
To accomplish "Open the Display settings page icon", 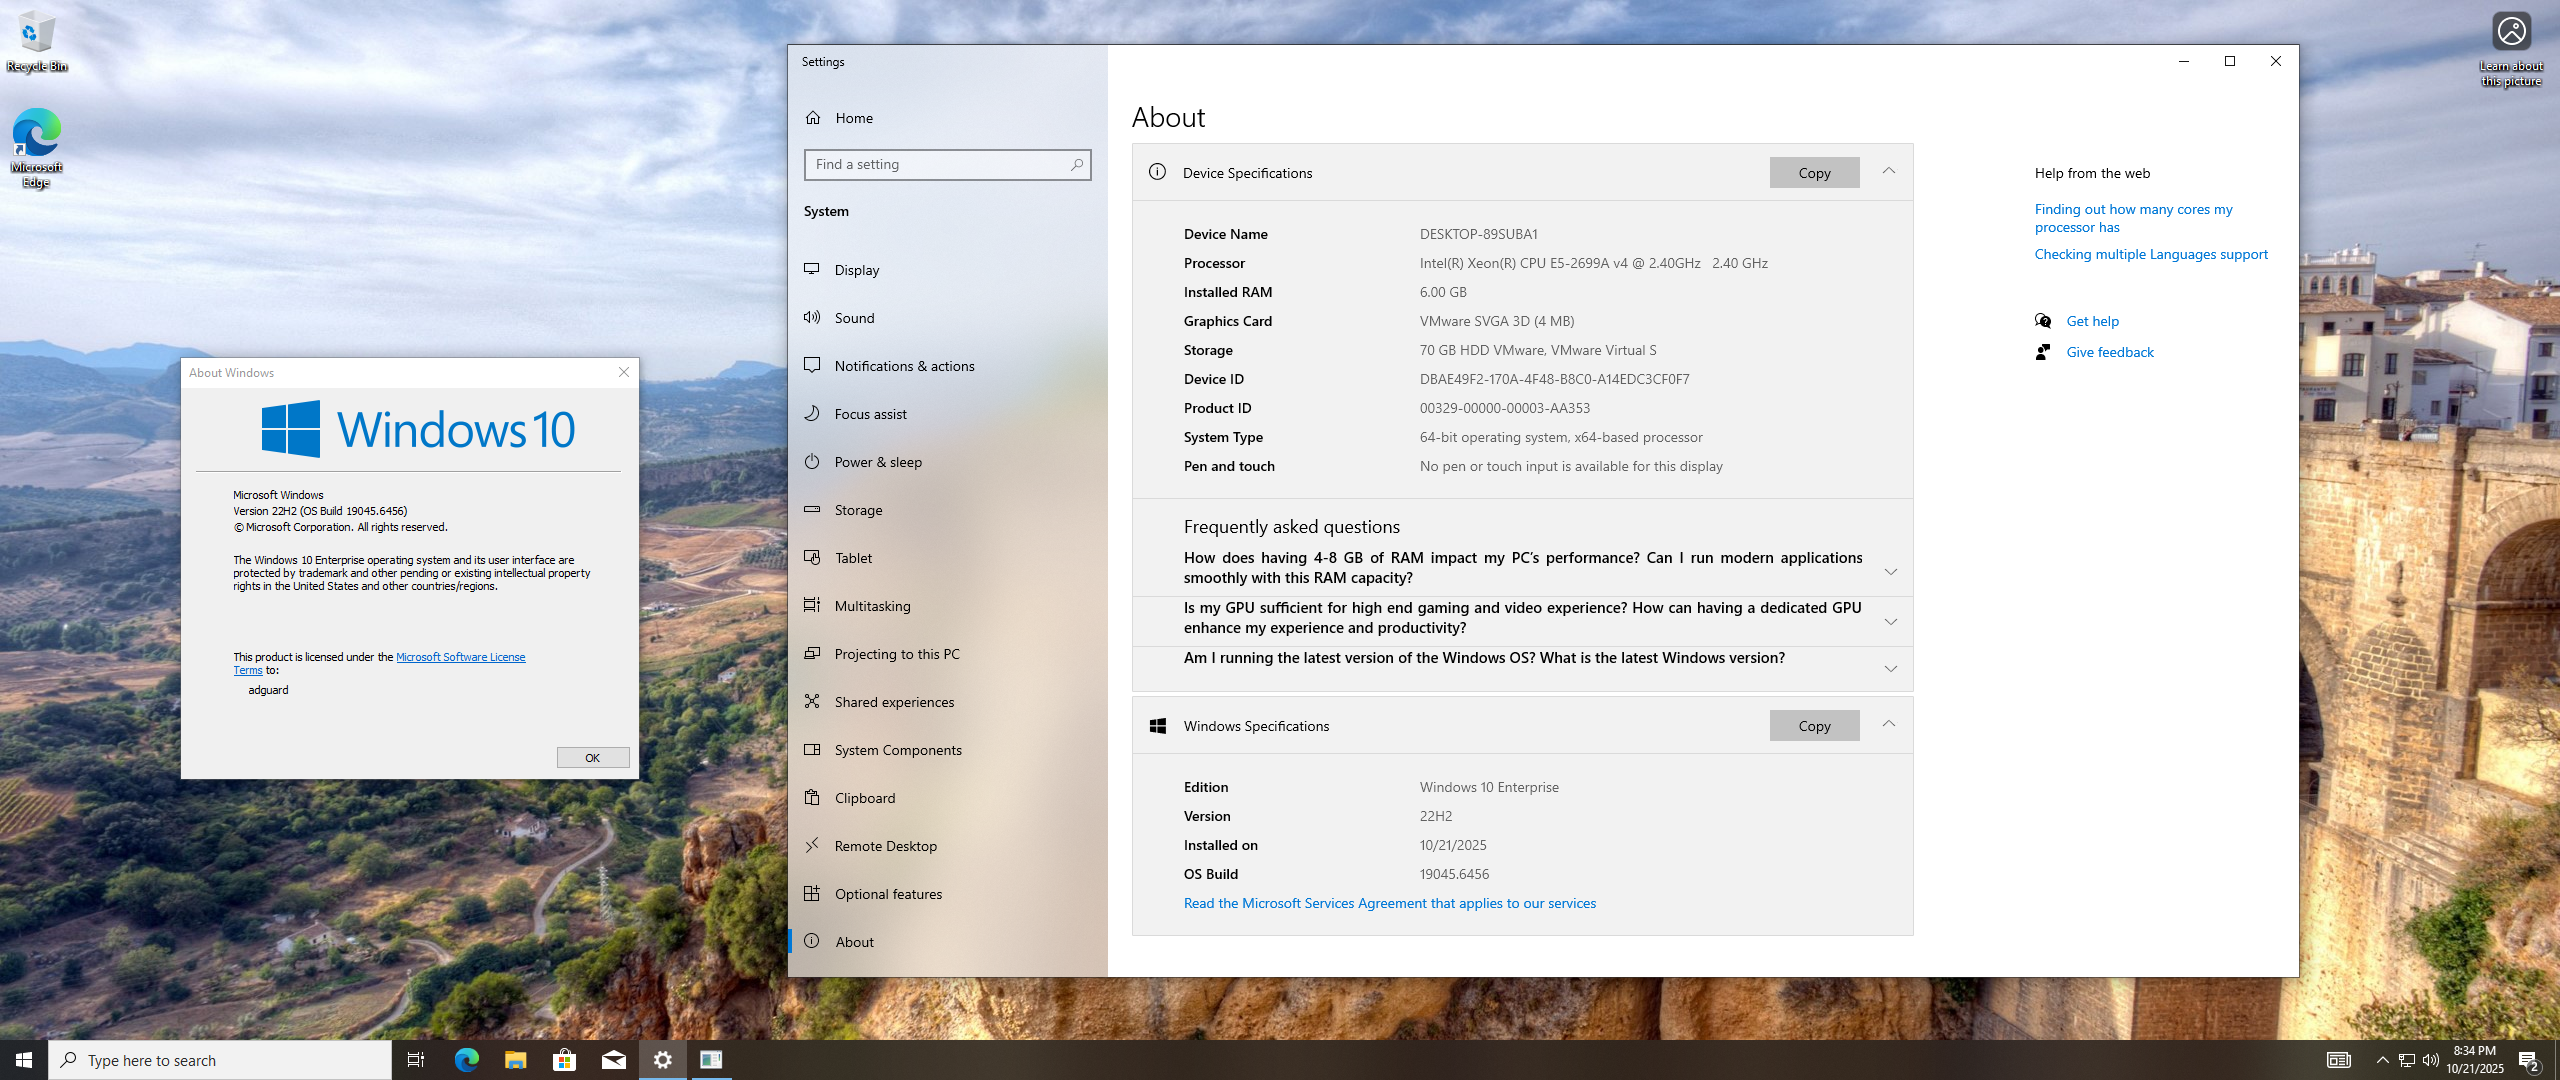I will (x=812, y=269).
